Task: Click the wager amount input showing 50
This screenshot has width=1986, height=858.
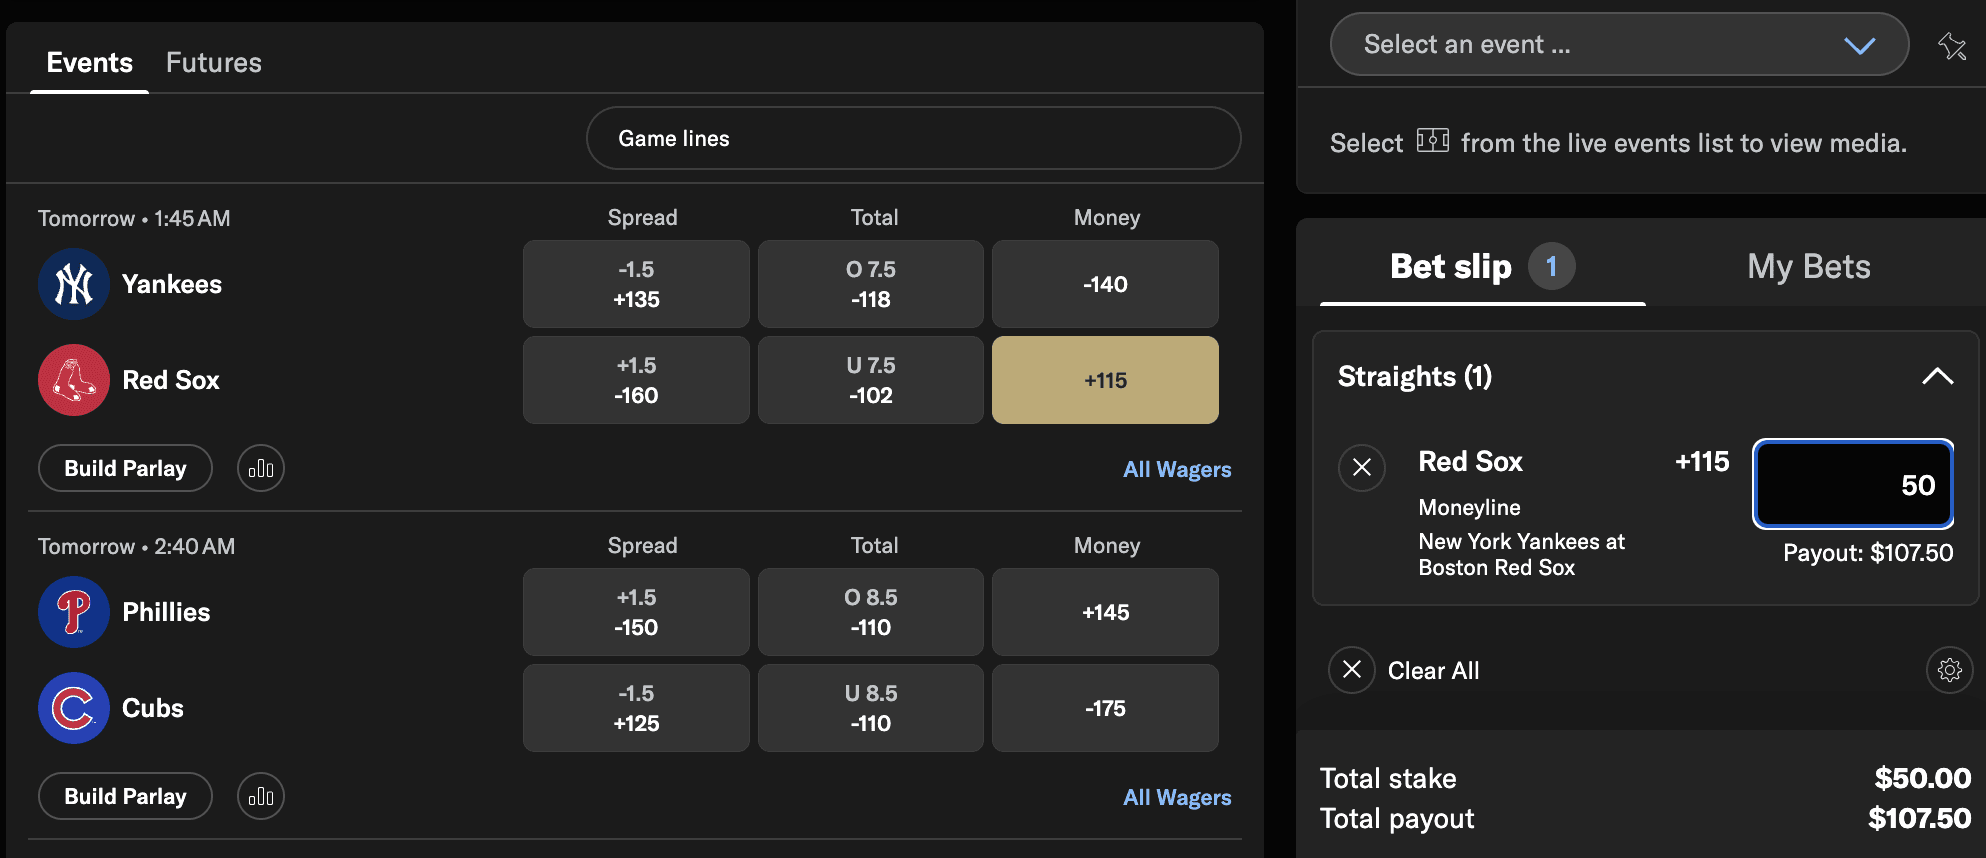Action: tap(1851, 484)
